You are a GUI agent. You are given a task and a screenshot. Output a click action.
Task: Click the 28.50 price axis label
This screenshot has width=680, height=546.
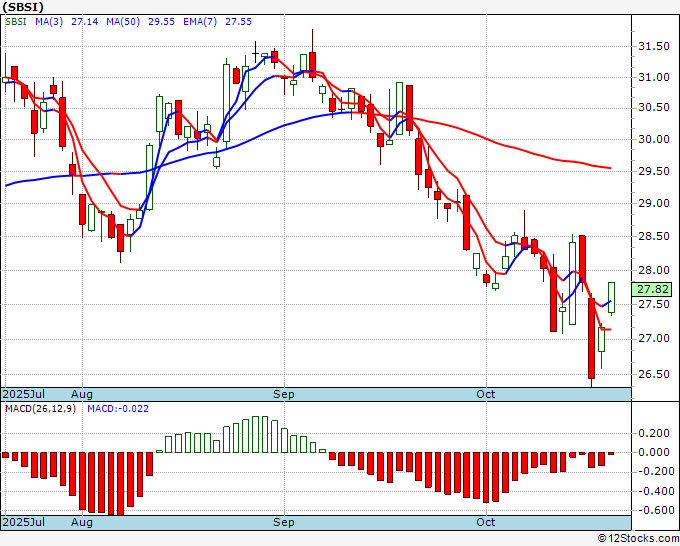point(654,236)
